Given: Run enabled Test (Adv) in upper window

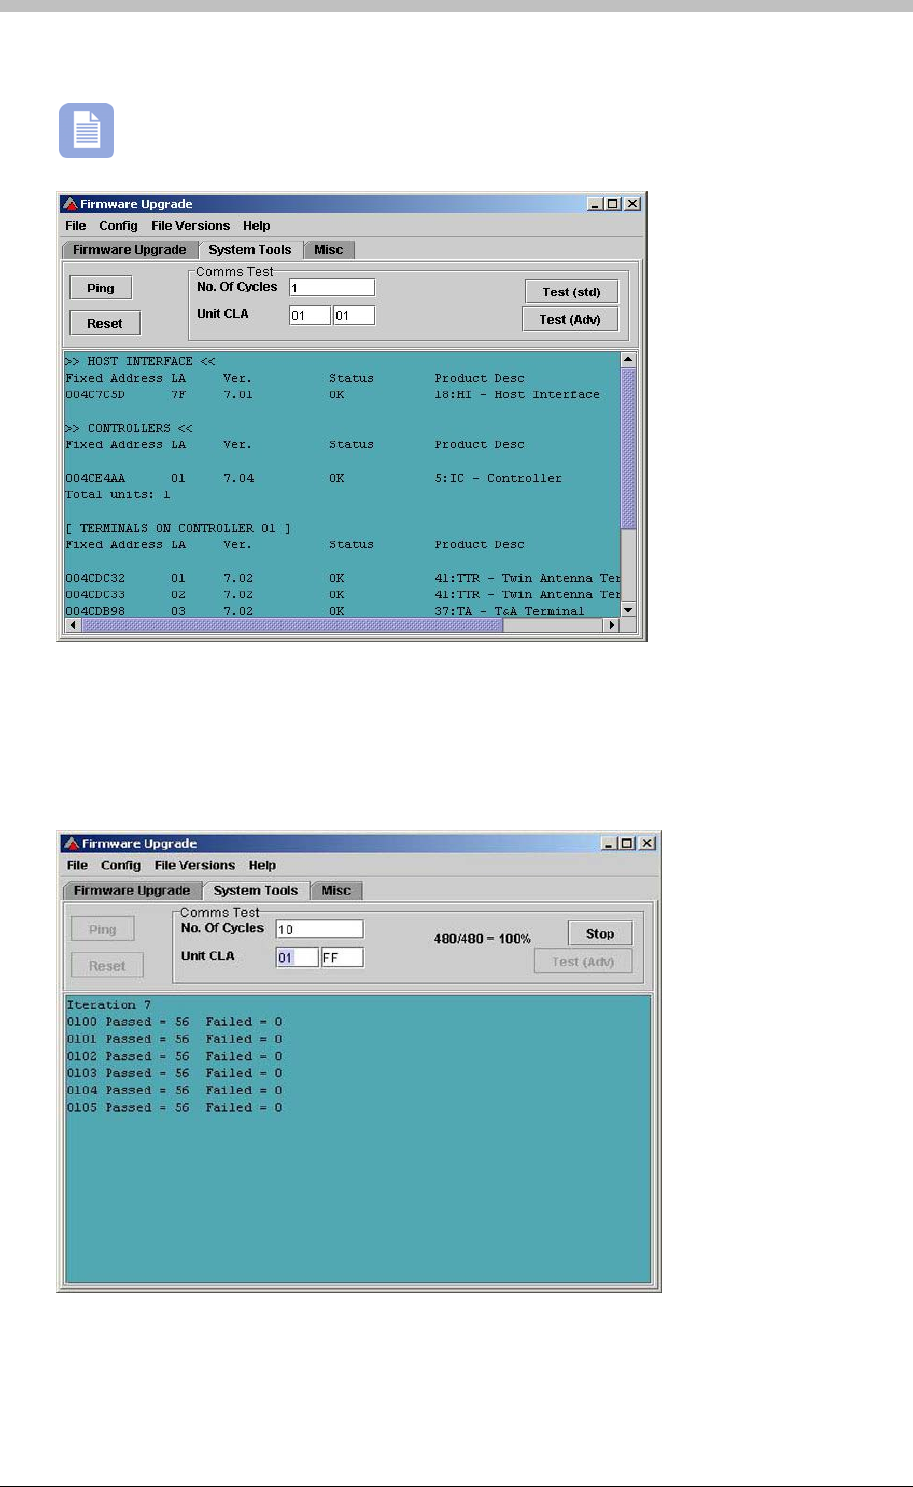Looking at the screenshot, I should tap(570, 319).
